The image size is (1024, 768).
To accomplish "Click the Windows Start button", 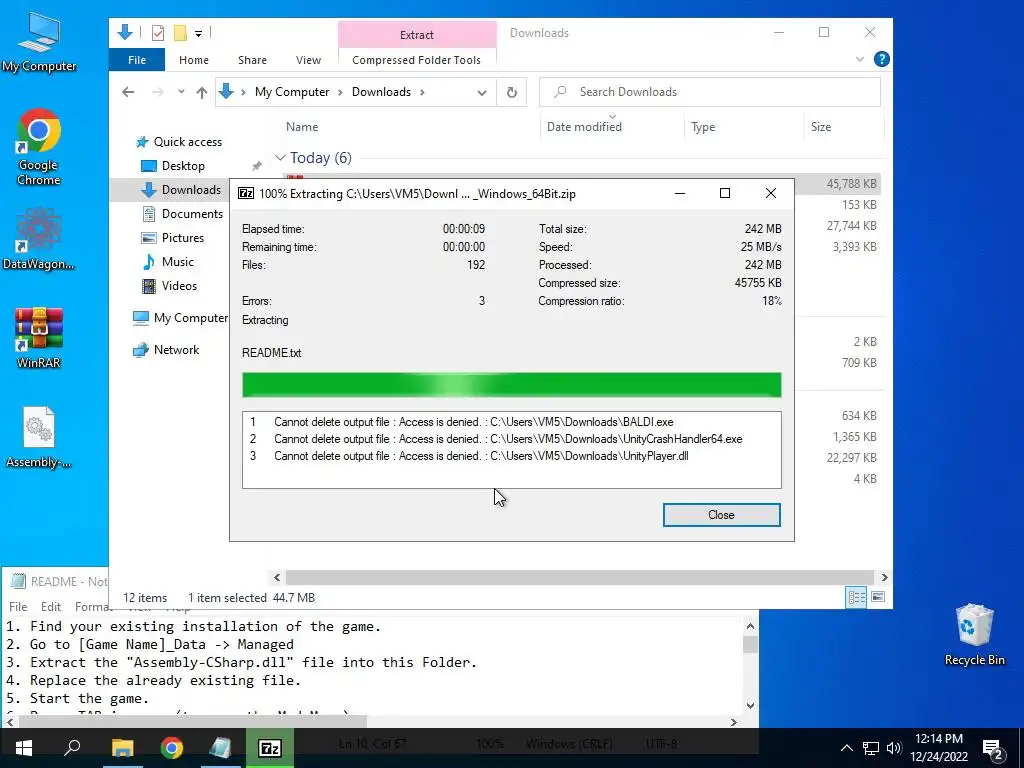I will point(24,748).
